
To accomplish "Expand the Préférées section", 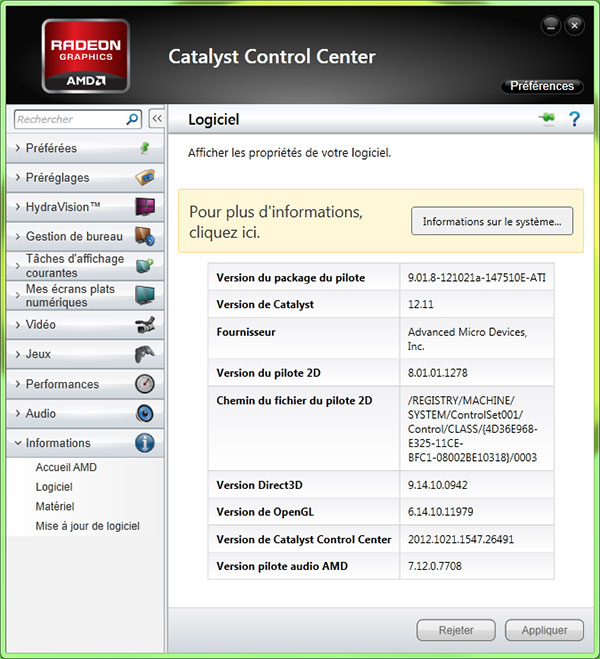I will pyautogui.click(x=18, y=148).
